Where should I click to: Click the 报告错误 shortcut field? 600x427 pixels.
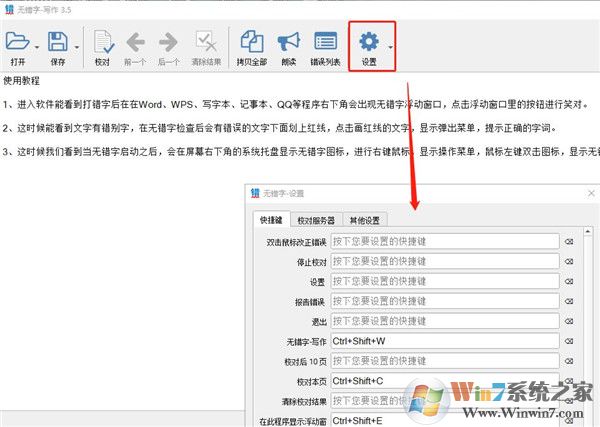(x=445, y=301)
